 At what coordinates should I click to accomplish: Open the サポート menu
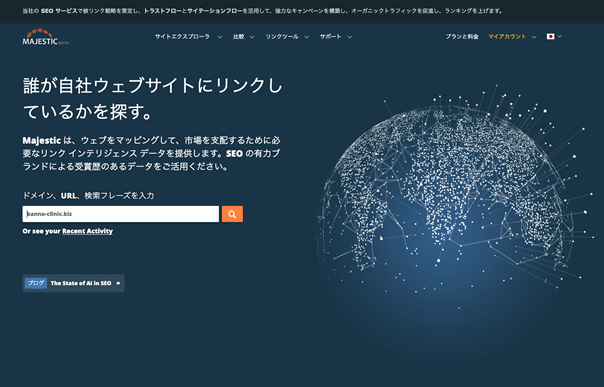[x=331, y=37]
